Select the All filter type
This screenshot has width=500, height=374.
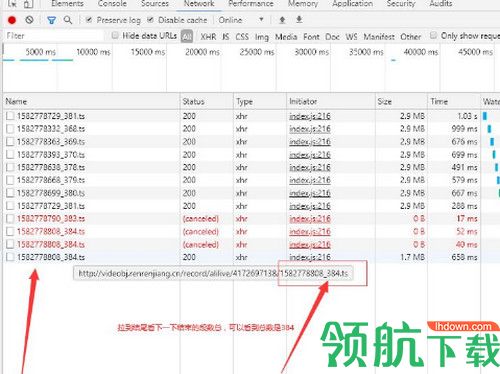187,36
